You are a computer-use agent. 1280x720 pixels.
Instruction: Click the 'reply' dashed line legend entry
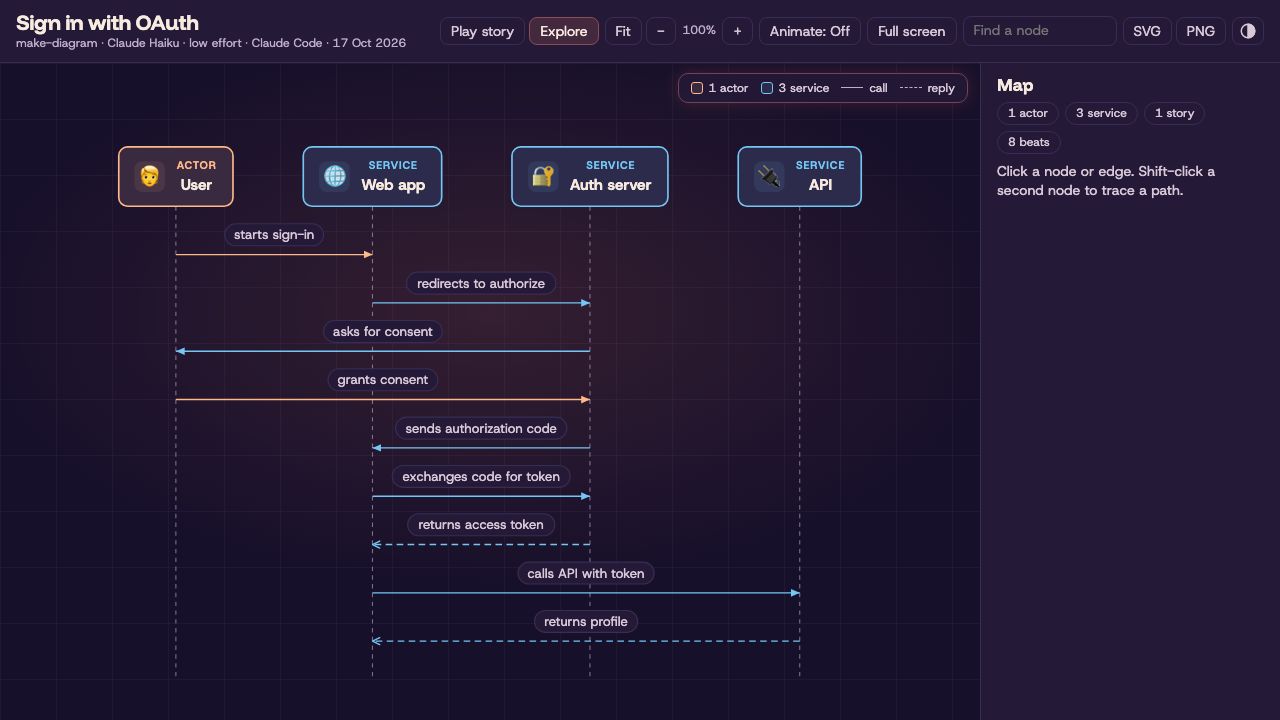coord(927,88)
